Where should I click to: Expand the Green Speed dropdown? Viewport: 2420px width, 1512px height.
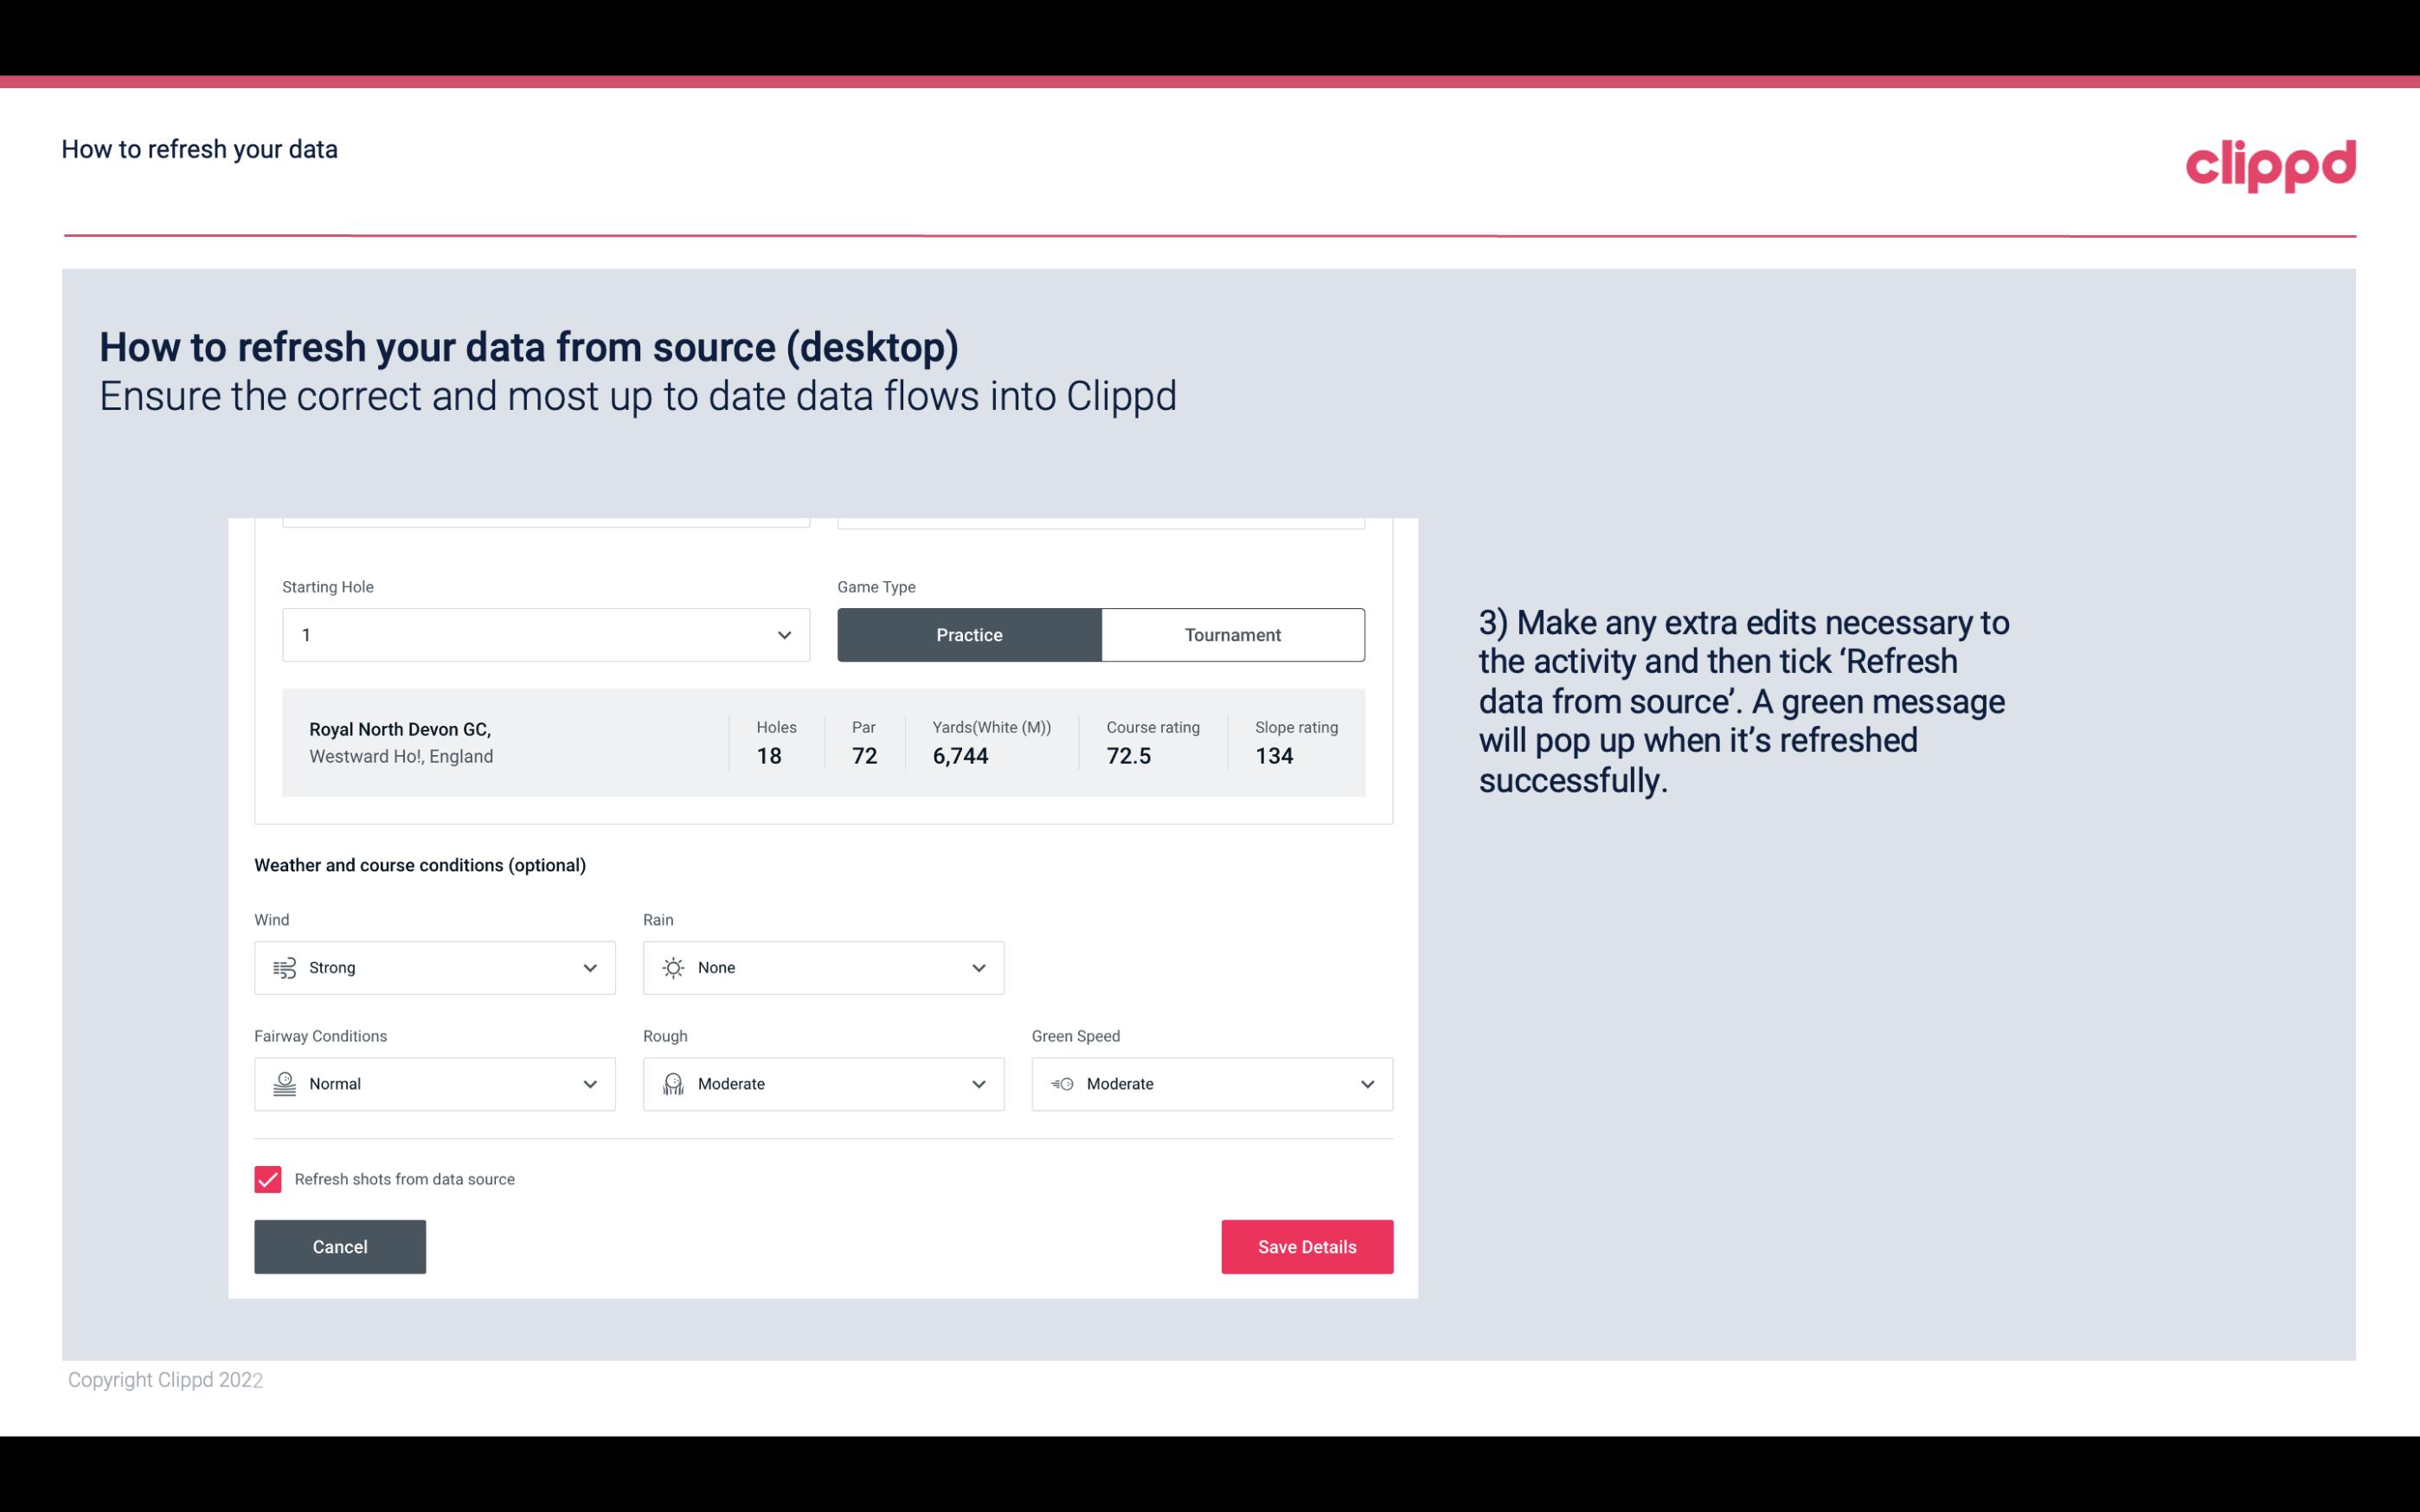pos(1364,1084)
